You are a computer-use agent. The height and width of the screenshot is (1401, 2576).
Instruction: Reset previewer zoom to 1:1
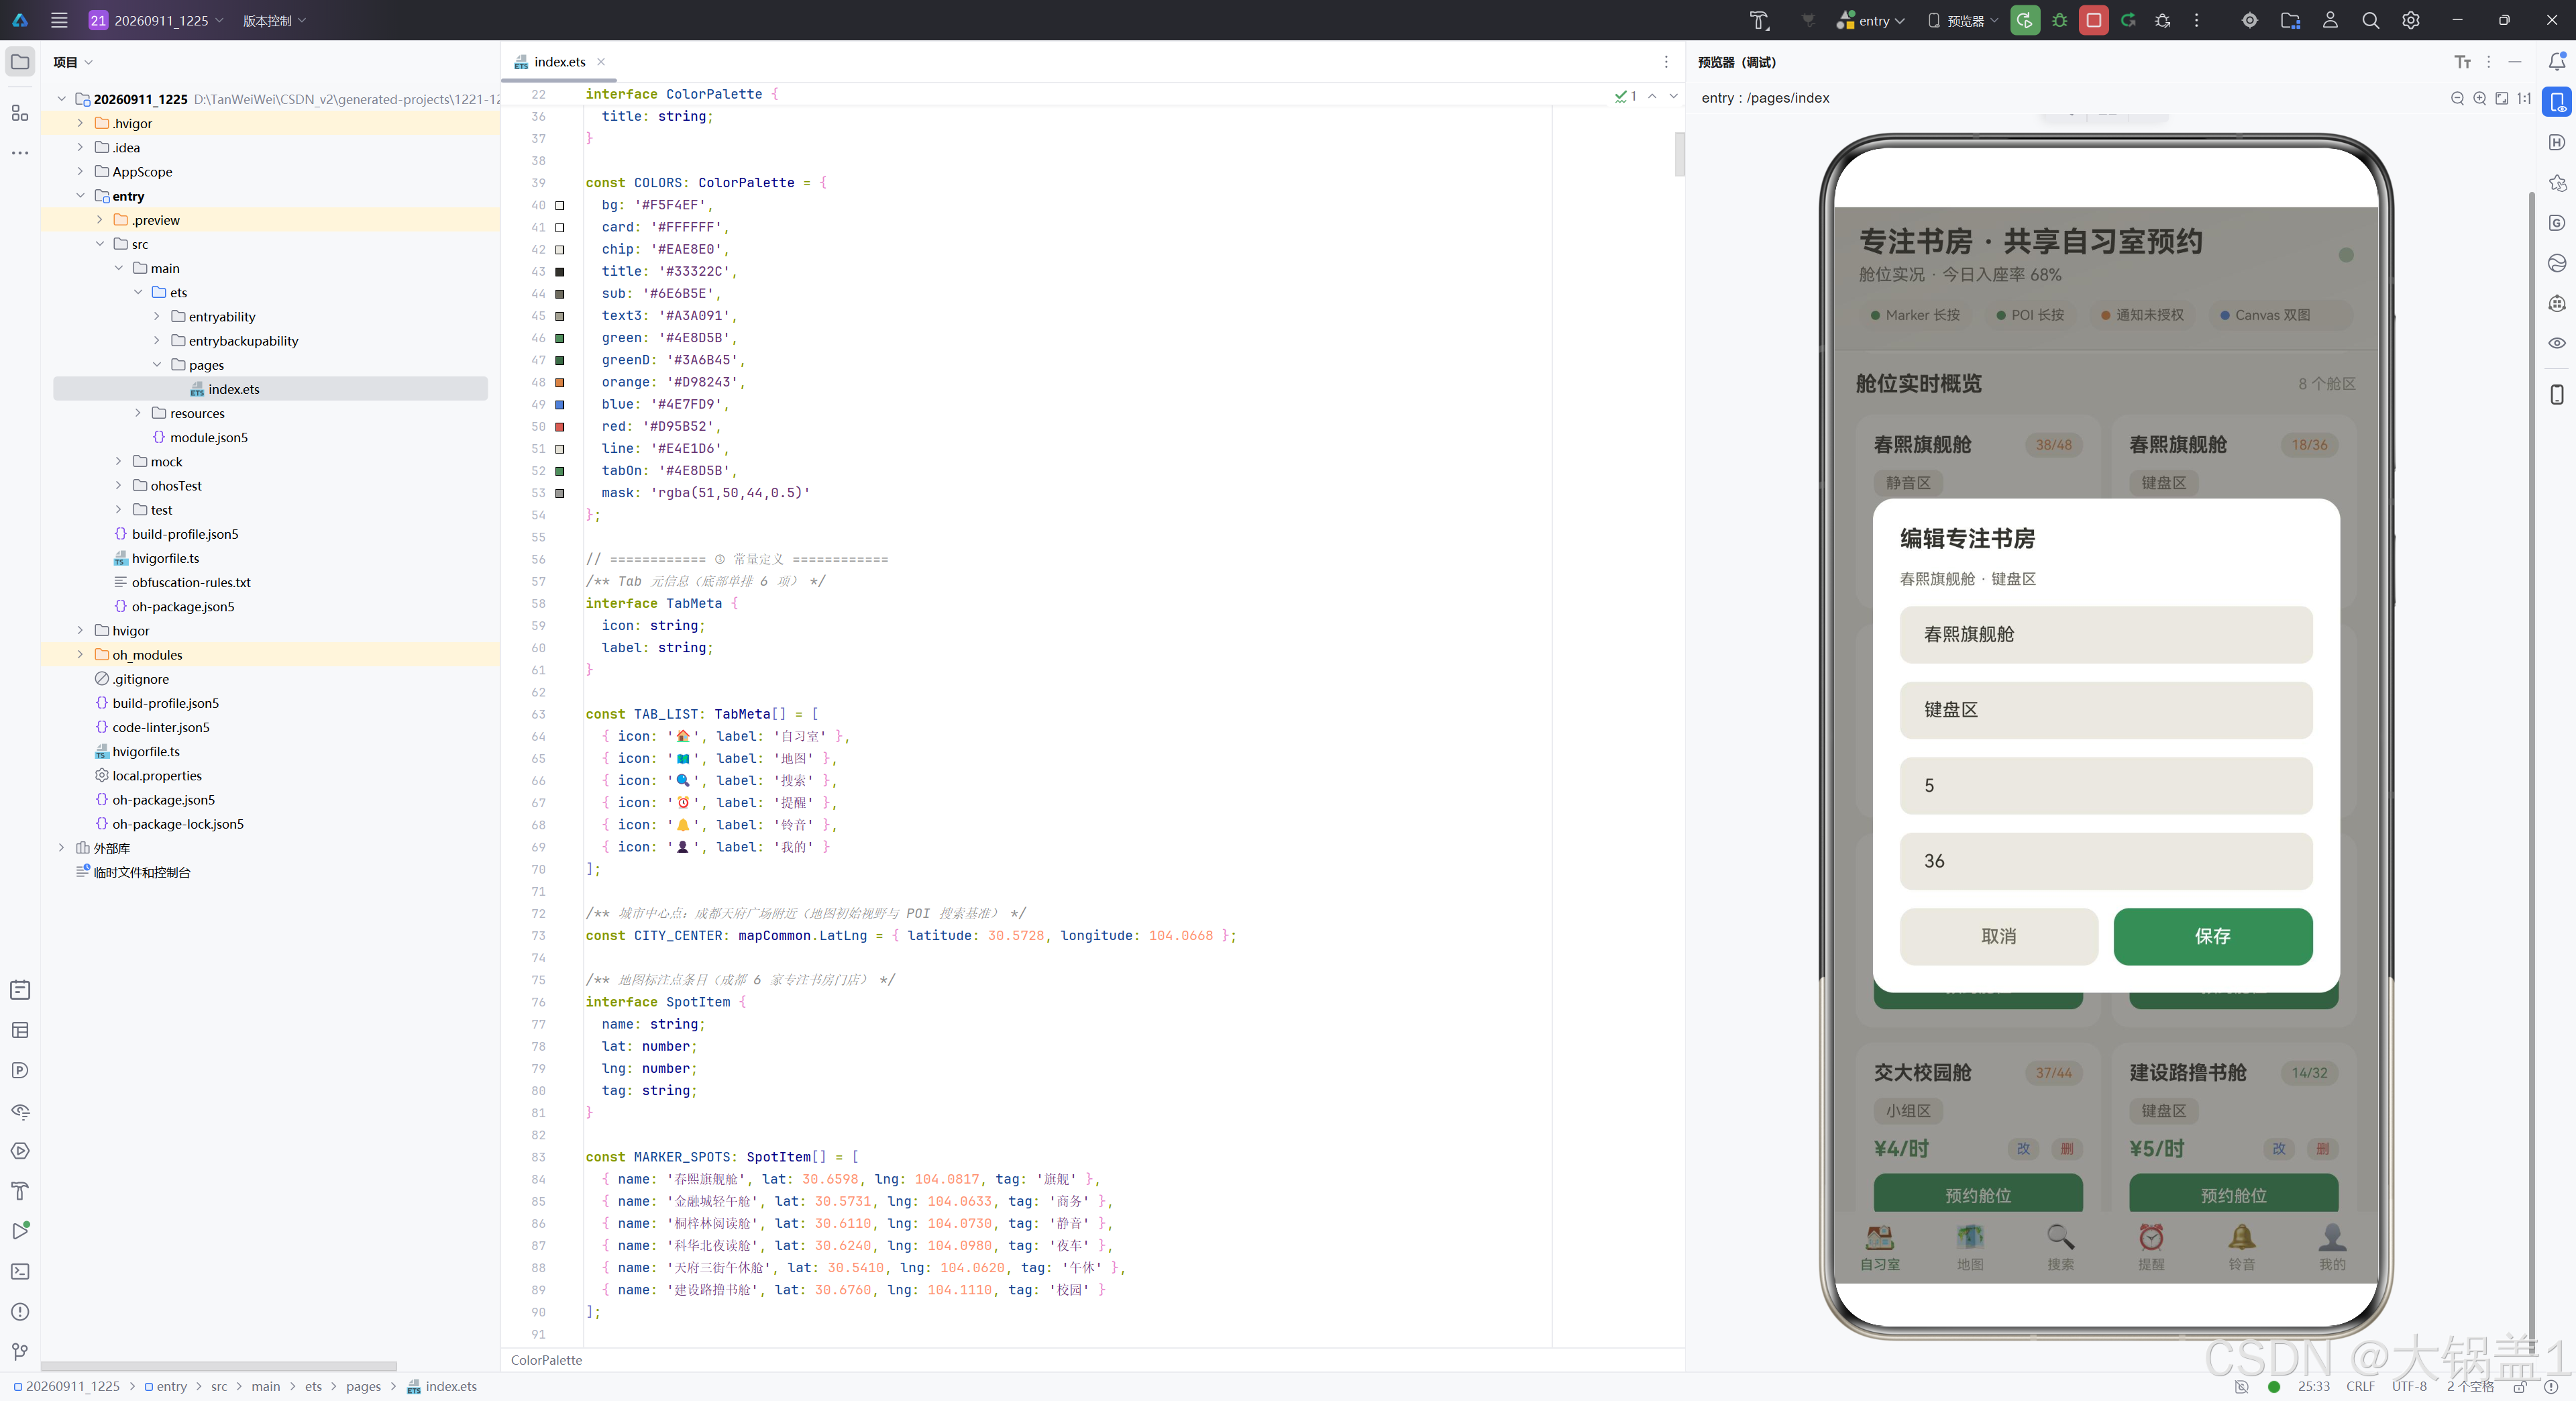tap(2523, 98)
